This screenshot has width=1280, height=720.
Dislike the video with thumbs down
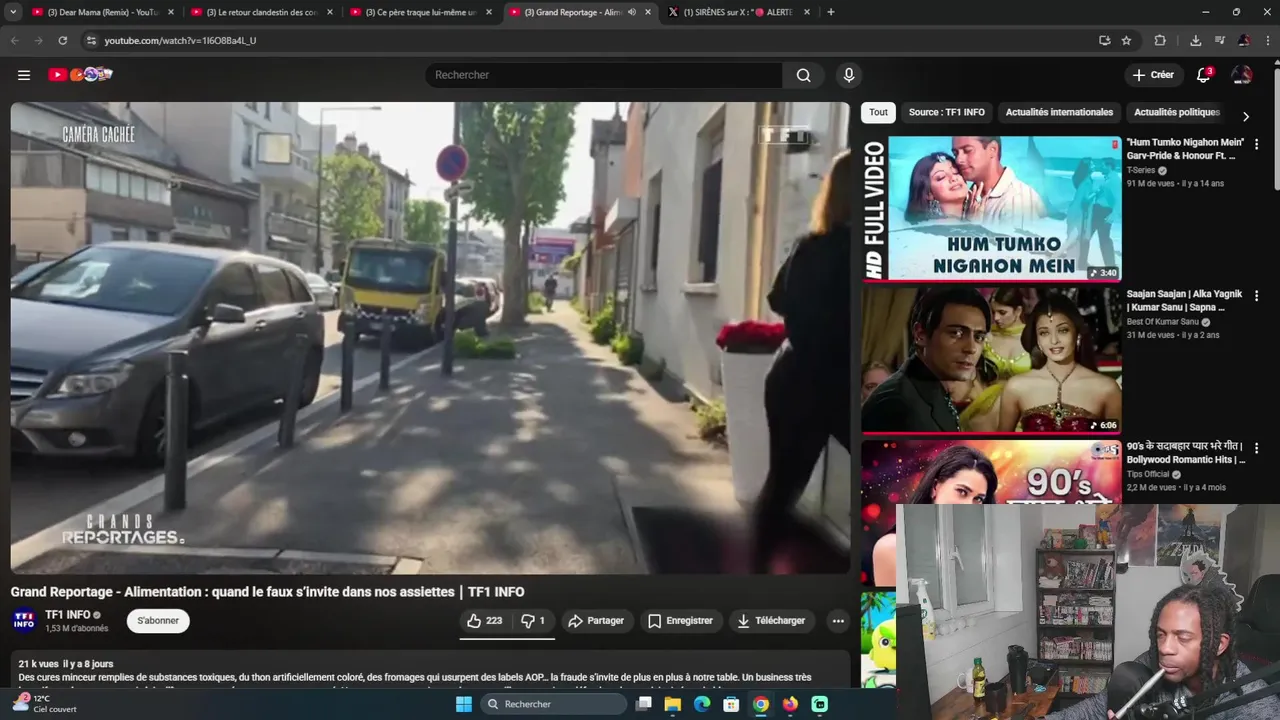pos(533,621)
